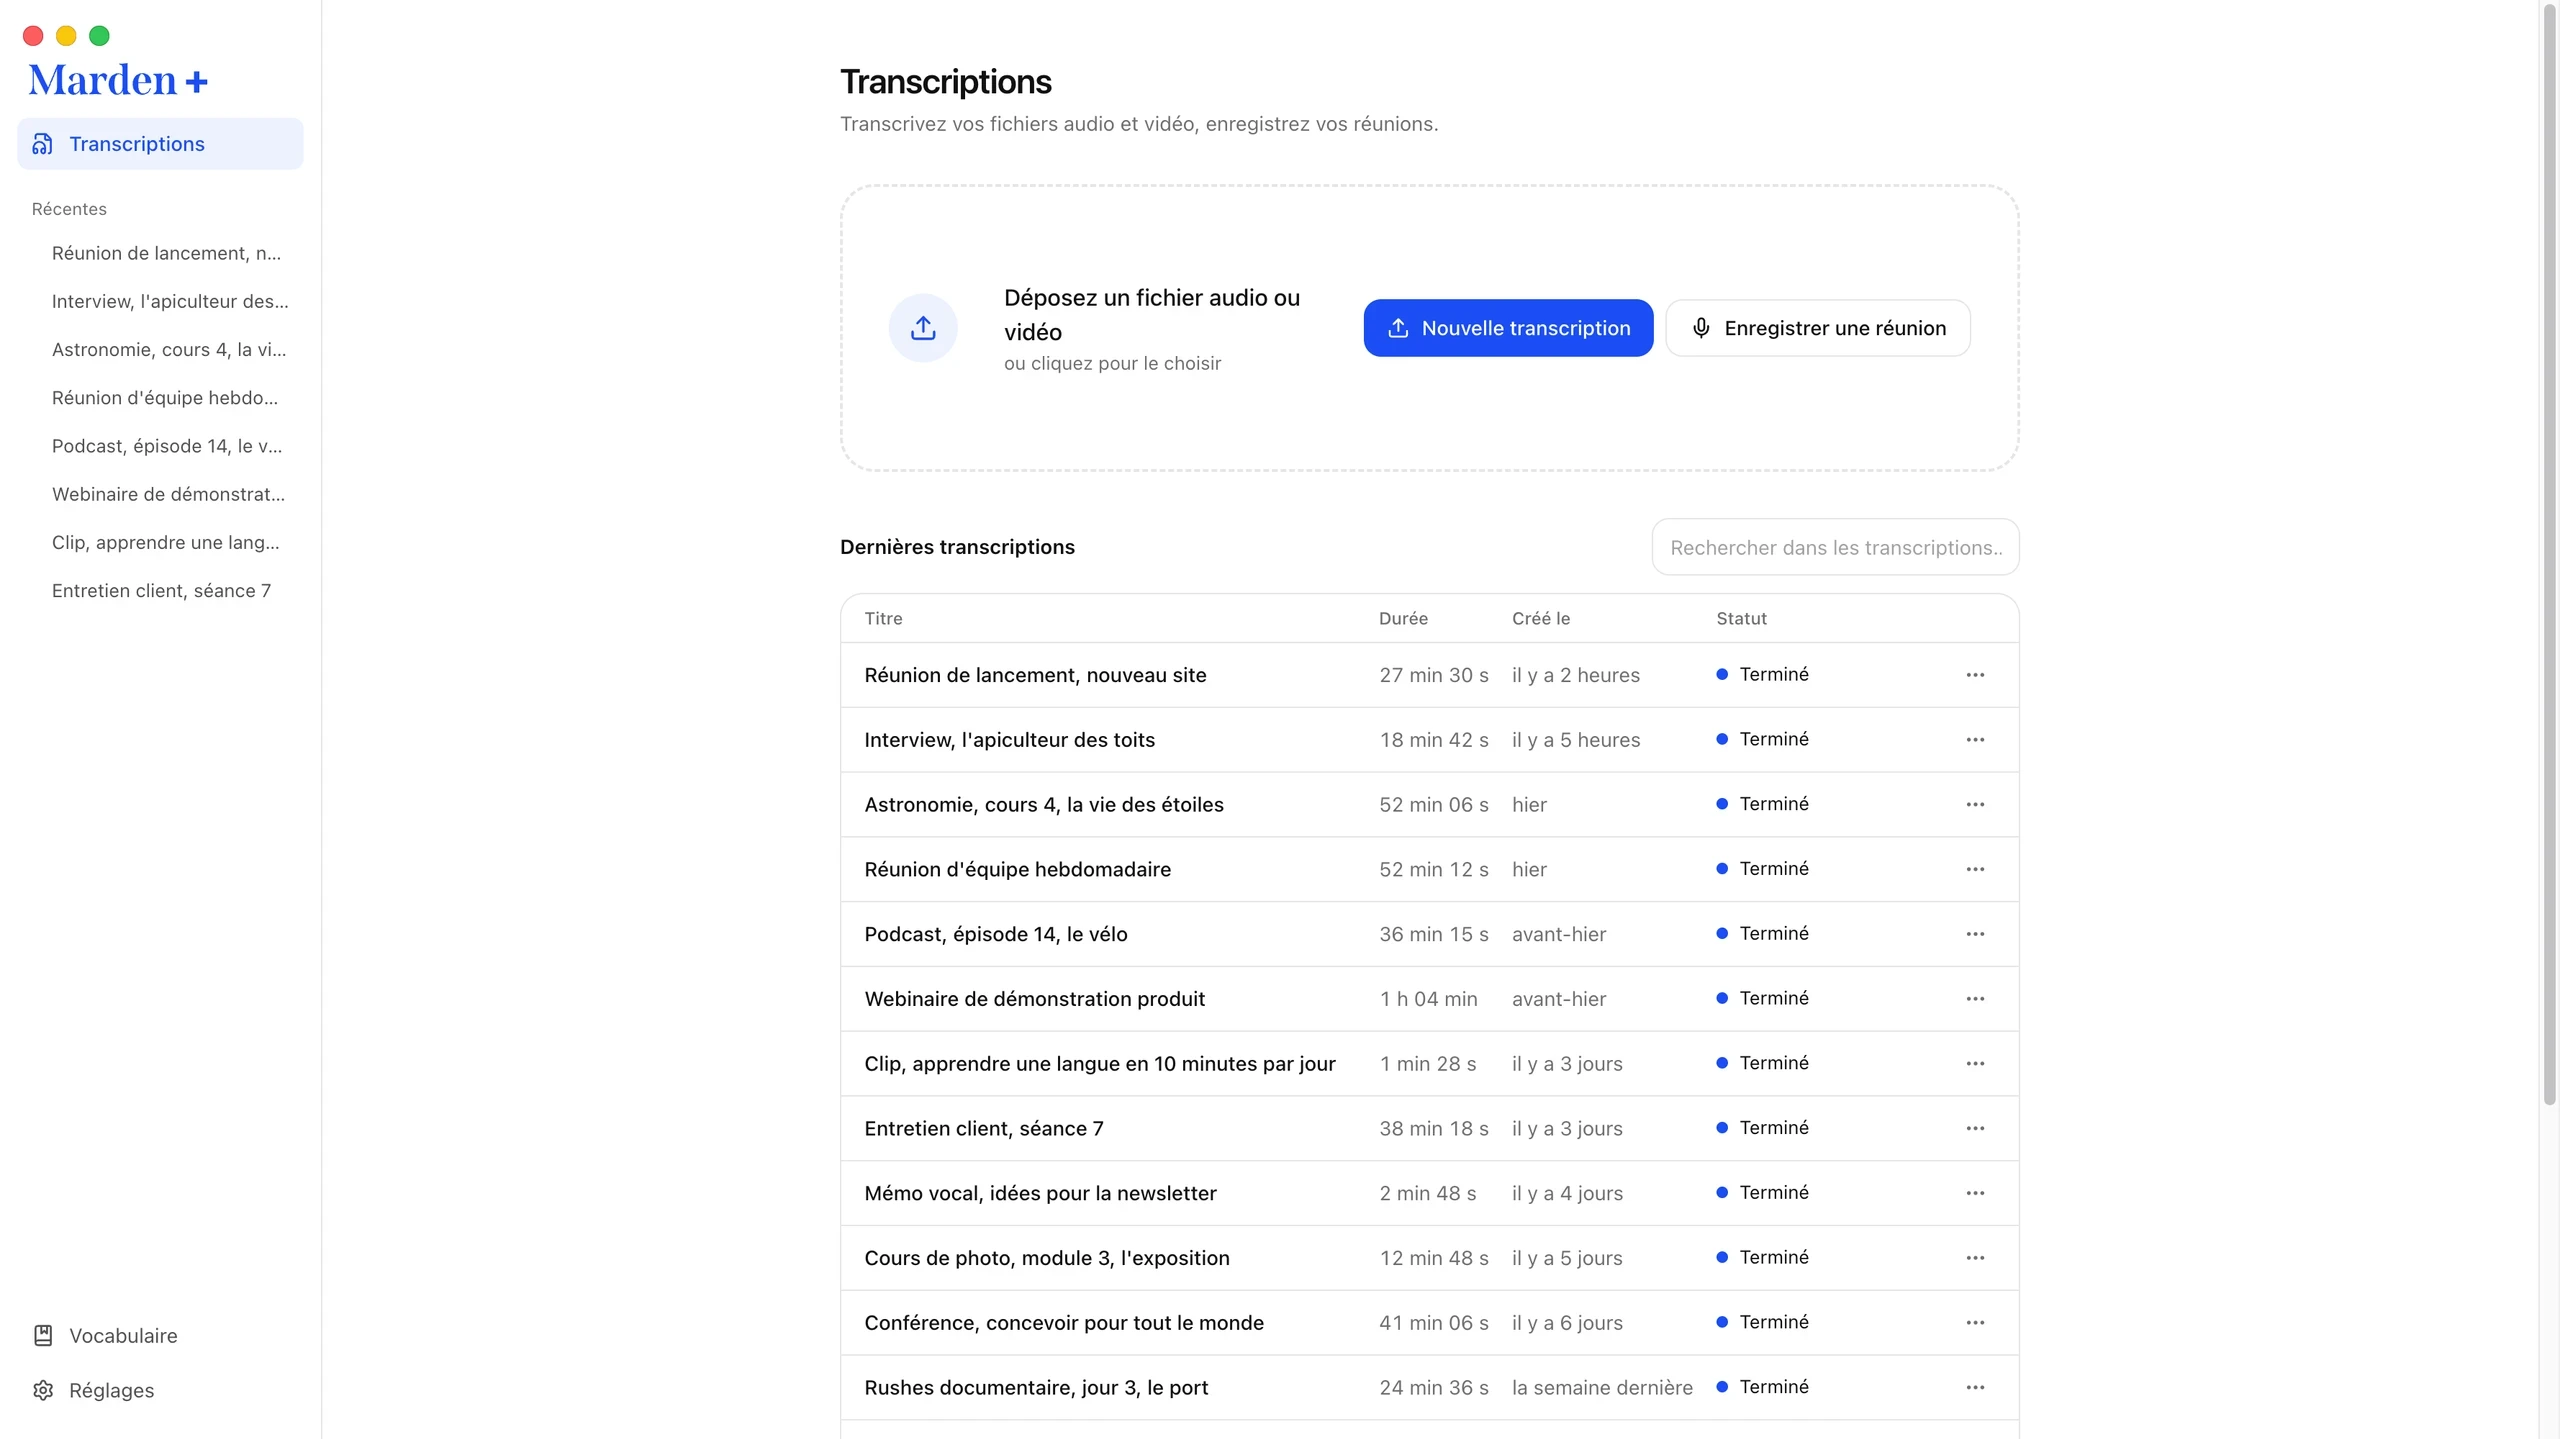This screenshot has width=2560, height=1439.
Task: Open recent item Astronomie, cours 4 in sidebar
Action: click(x=168, y=349)
